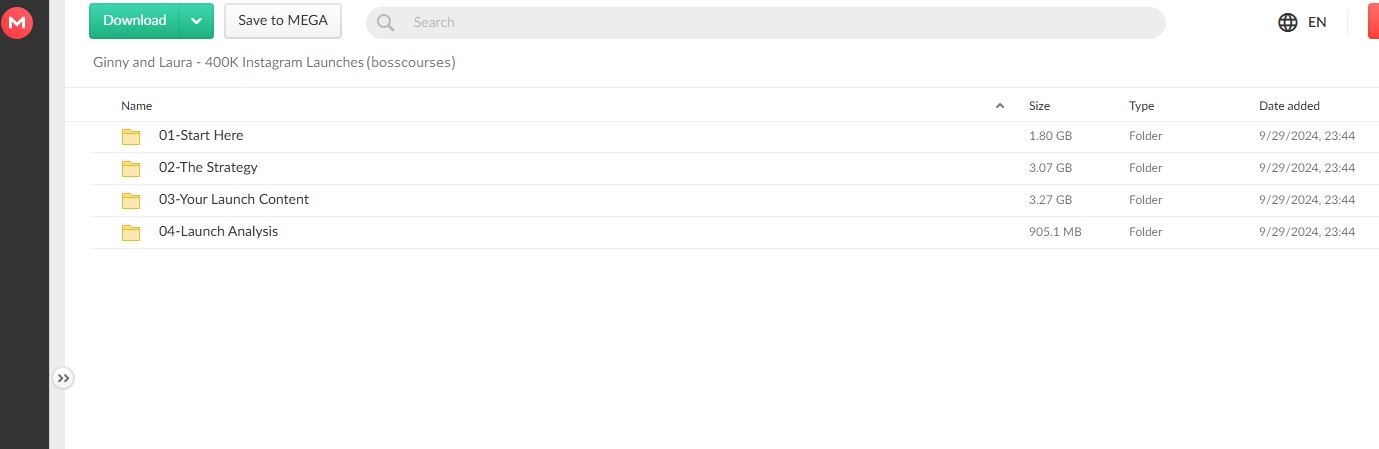
Task: Toggle sort order arrow in Name column
Action: pos(1000,106)
